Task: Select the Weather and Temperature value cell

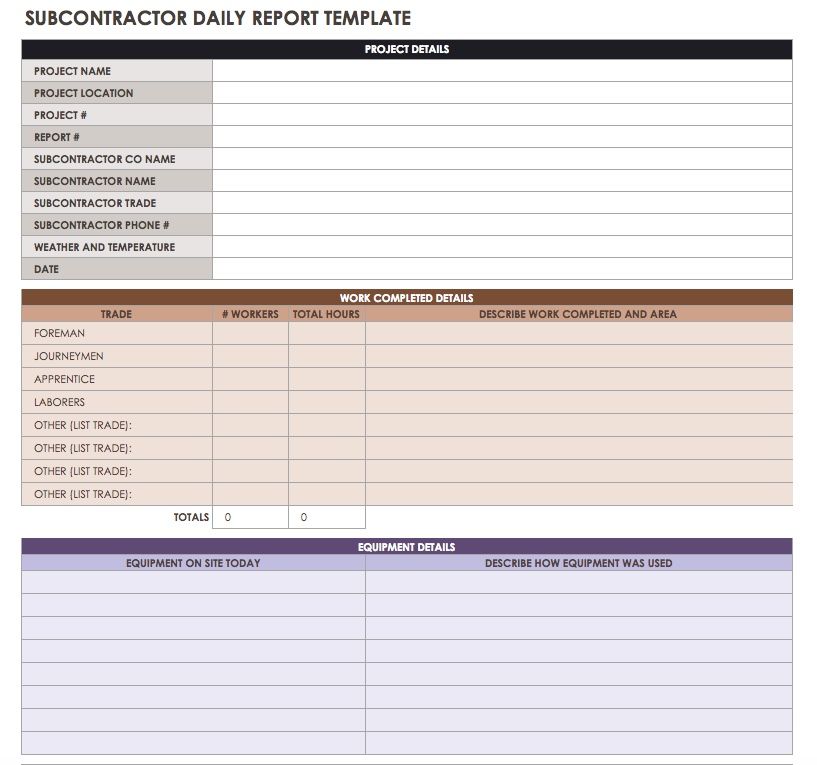Action: click(502, 247)
